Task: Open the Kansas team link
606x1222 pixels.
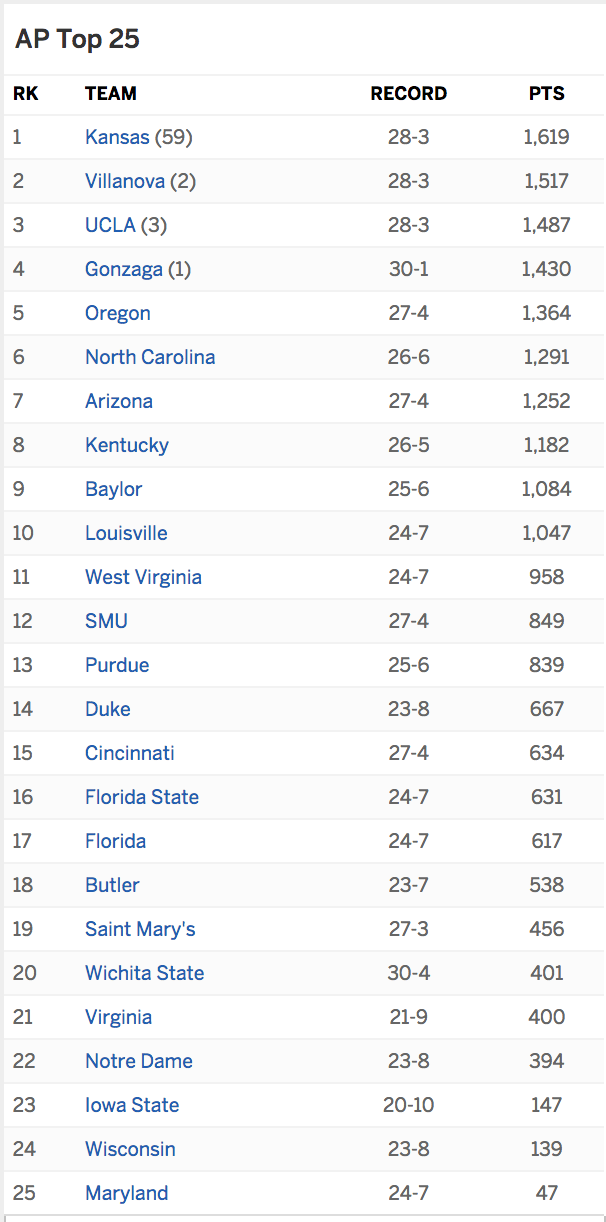Action: click(x=117, y=137)
